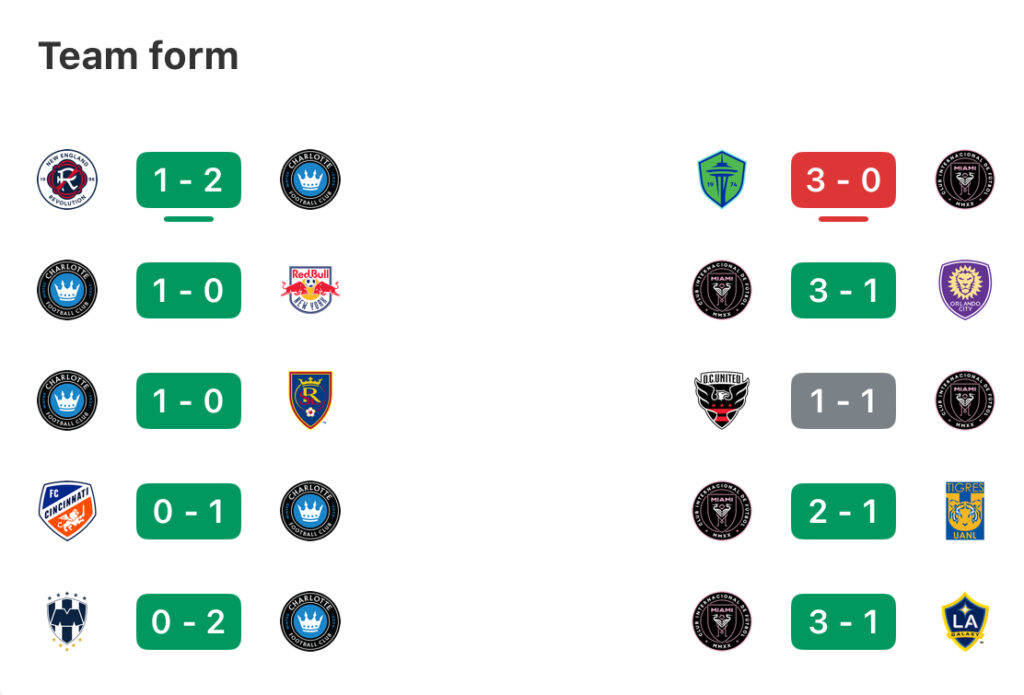The height and width of the screenshot is (695, 1024).
Task: Click the Charlotte FC crest beside Red Bulls match
Action: pos(67,290)
